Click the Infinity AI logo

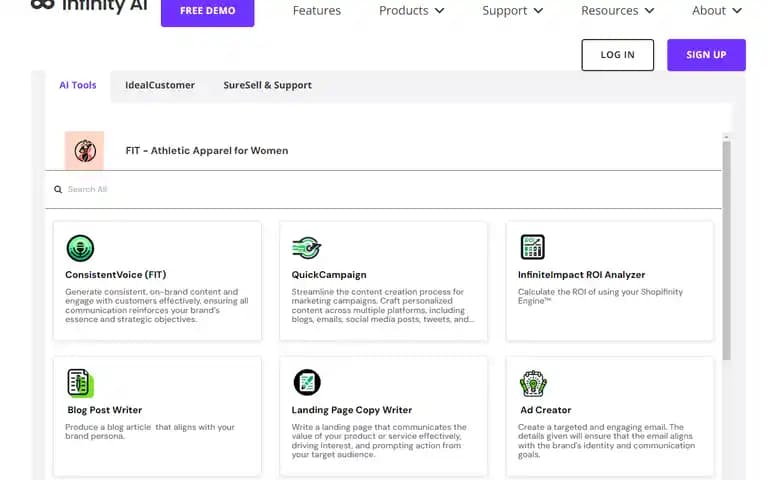point(89,6)
